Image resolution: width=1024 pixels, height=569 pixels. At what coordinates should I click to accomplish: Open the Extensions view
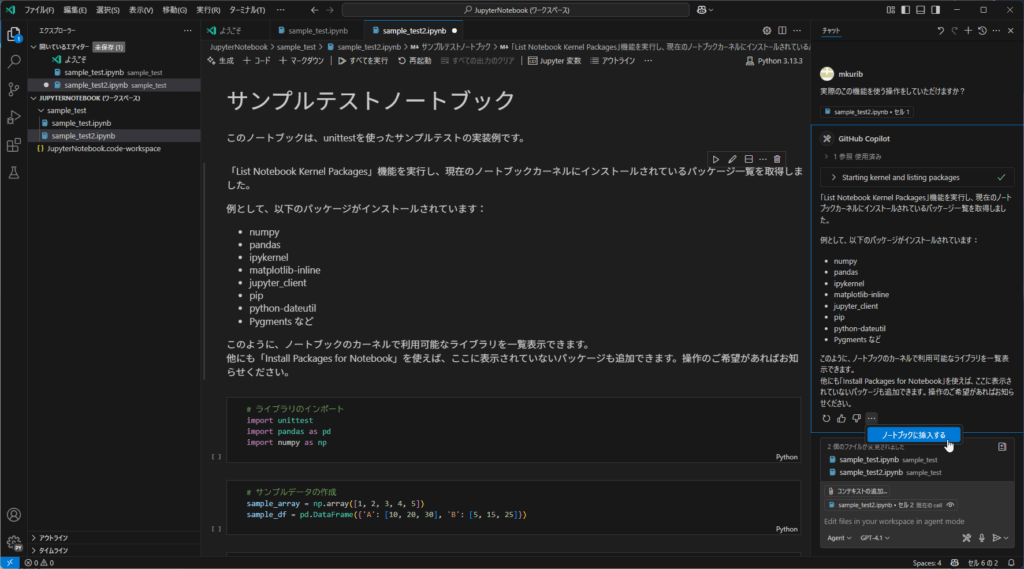[14, 145]
